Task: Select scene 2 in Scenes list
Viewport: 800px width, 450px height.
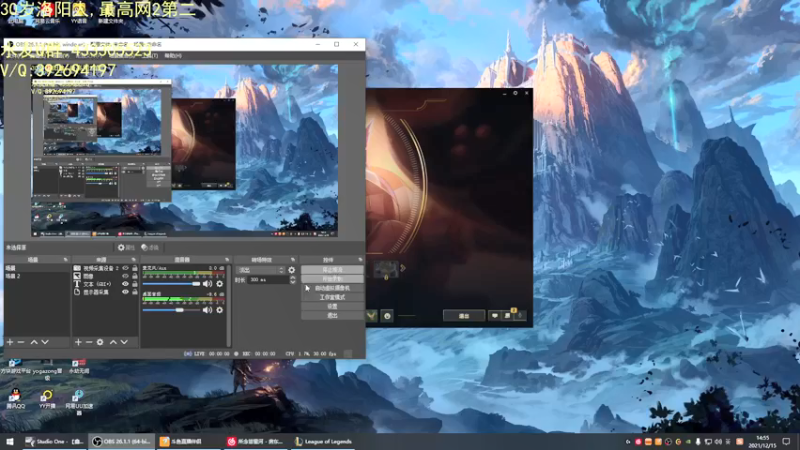Action: click(37, 276)
